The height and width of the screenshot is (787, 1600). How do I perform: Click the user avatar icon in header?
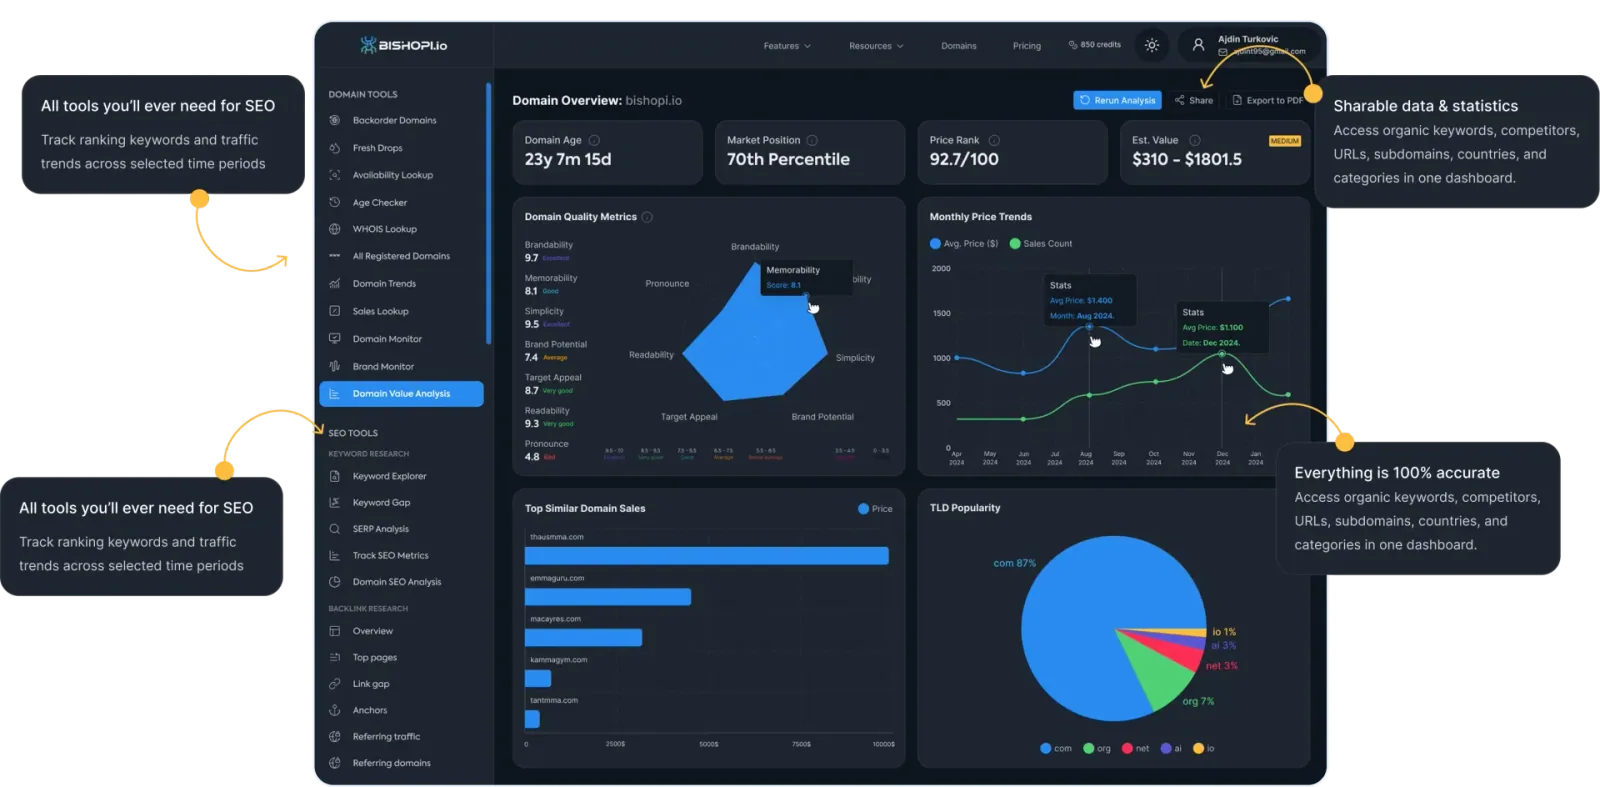pyautogui.click(x=1198, y=45)
